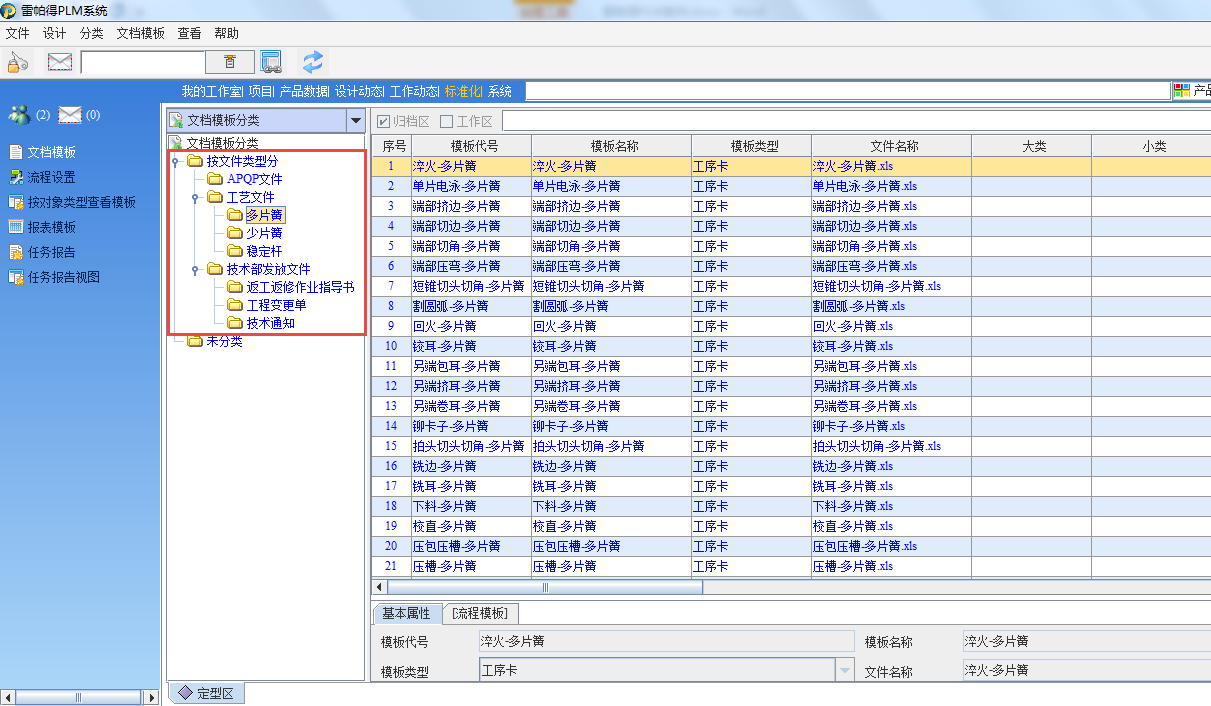1211x706 pixels.
Task: Enable the 工作区 checkbox
Action: pos(447,122)
